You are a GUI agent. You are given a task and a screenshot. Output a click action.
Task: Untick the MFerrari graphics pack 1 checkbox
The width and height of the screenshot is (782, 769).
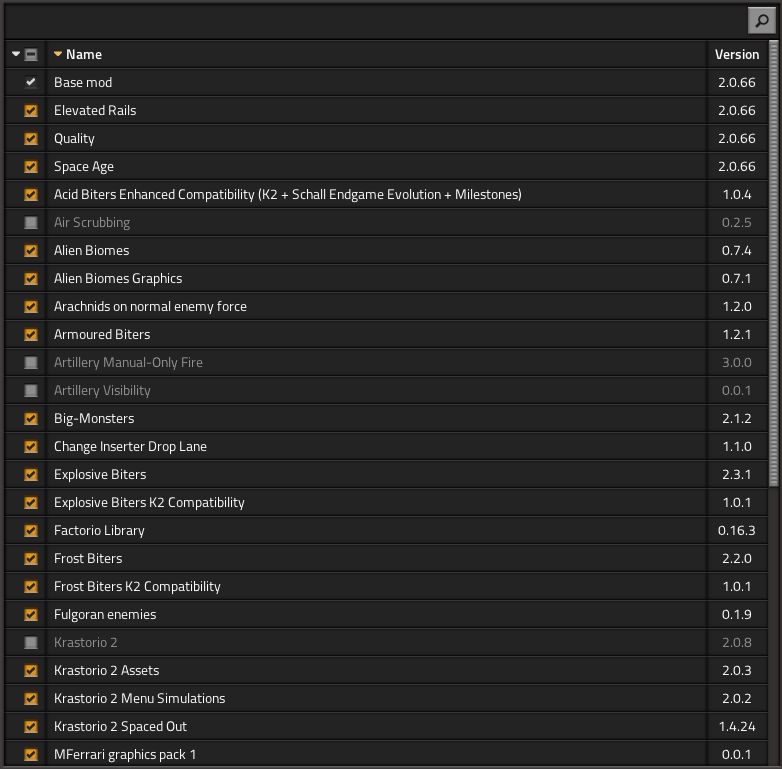[31, 755]
